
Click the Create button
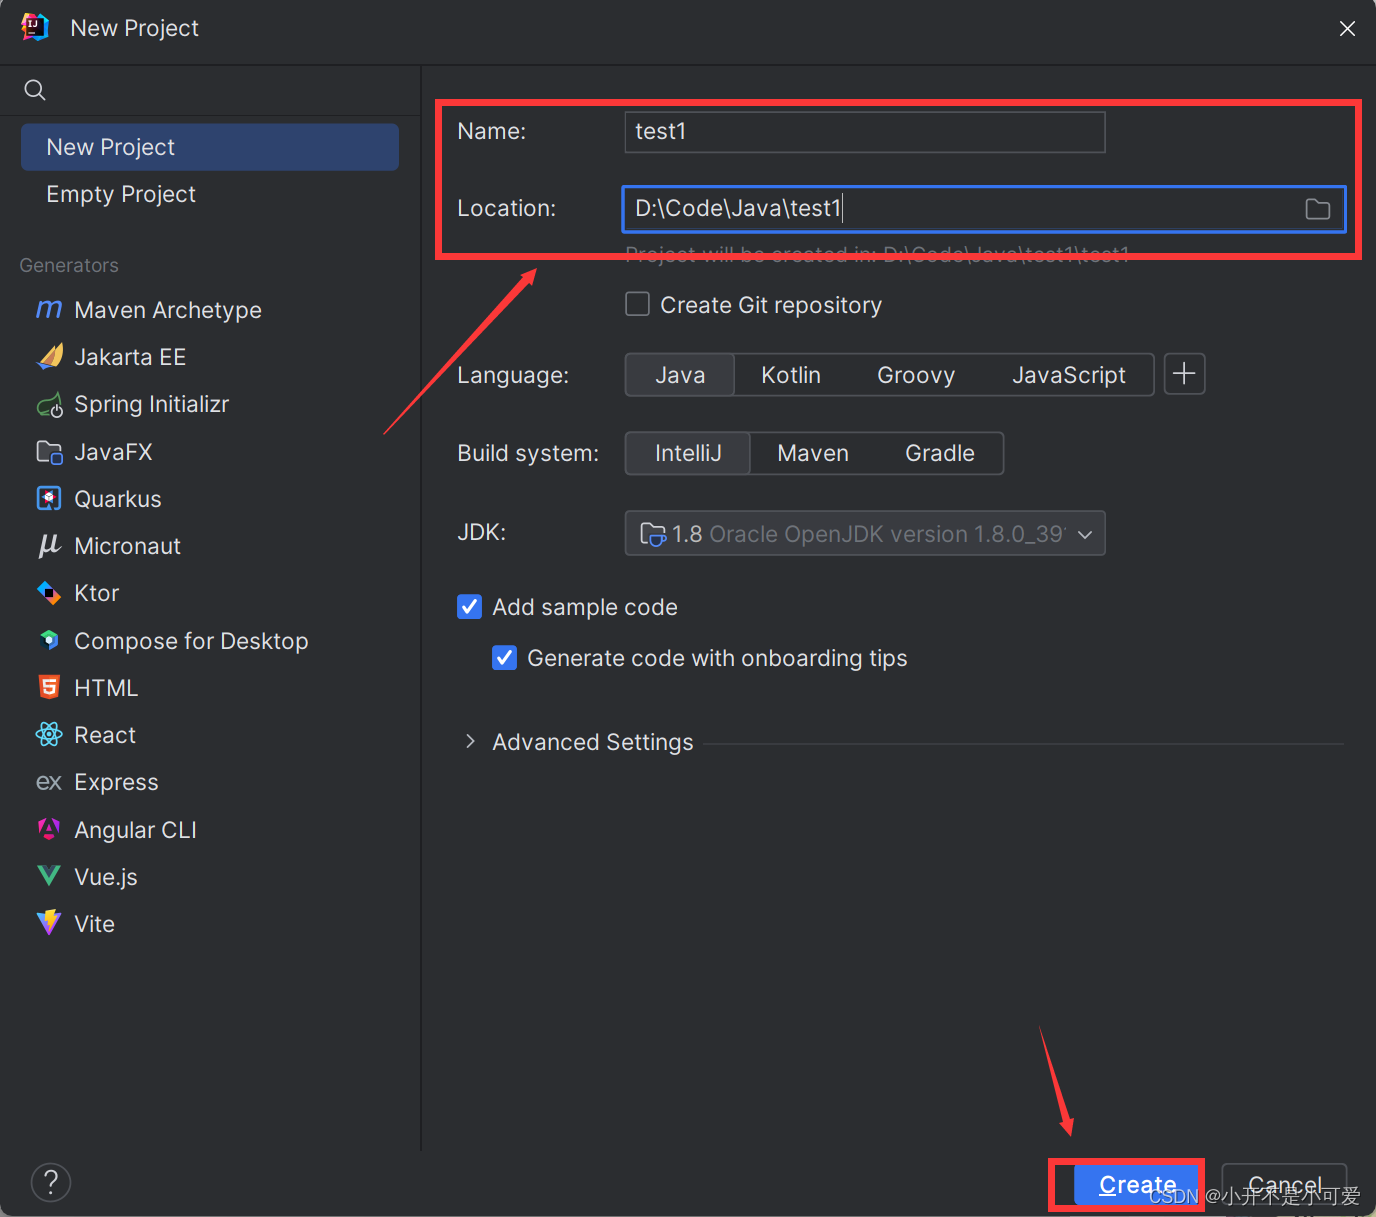[x=1137, y=1185]
